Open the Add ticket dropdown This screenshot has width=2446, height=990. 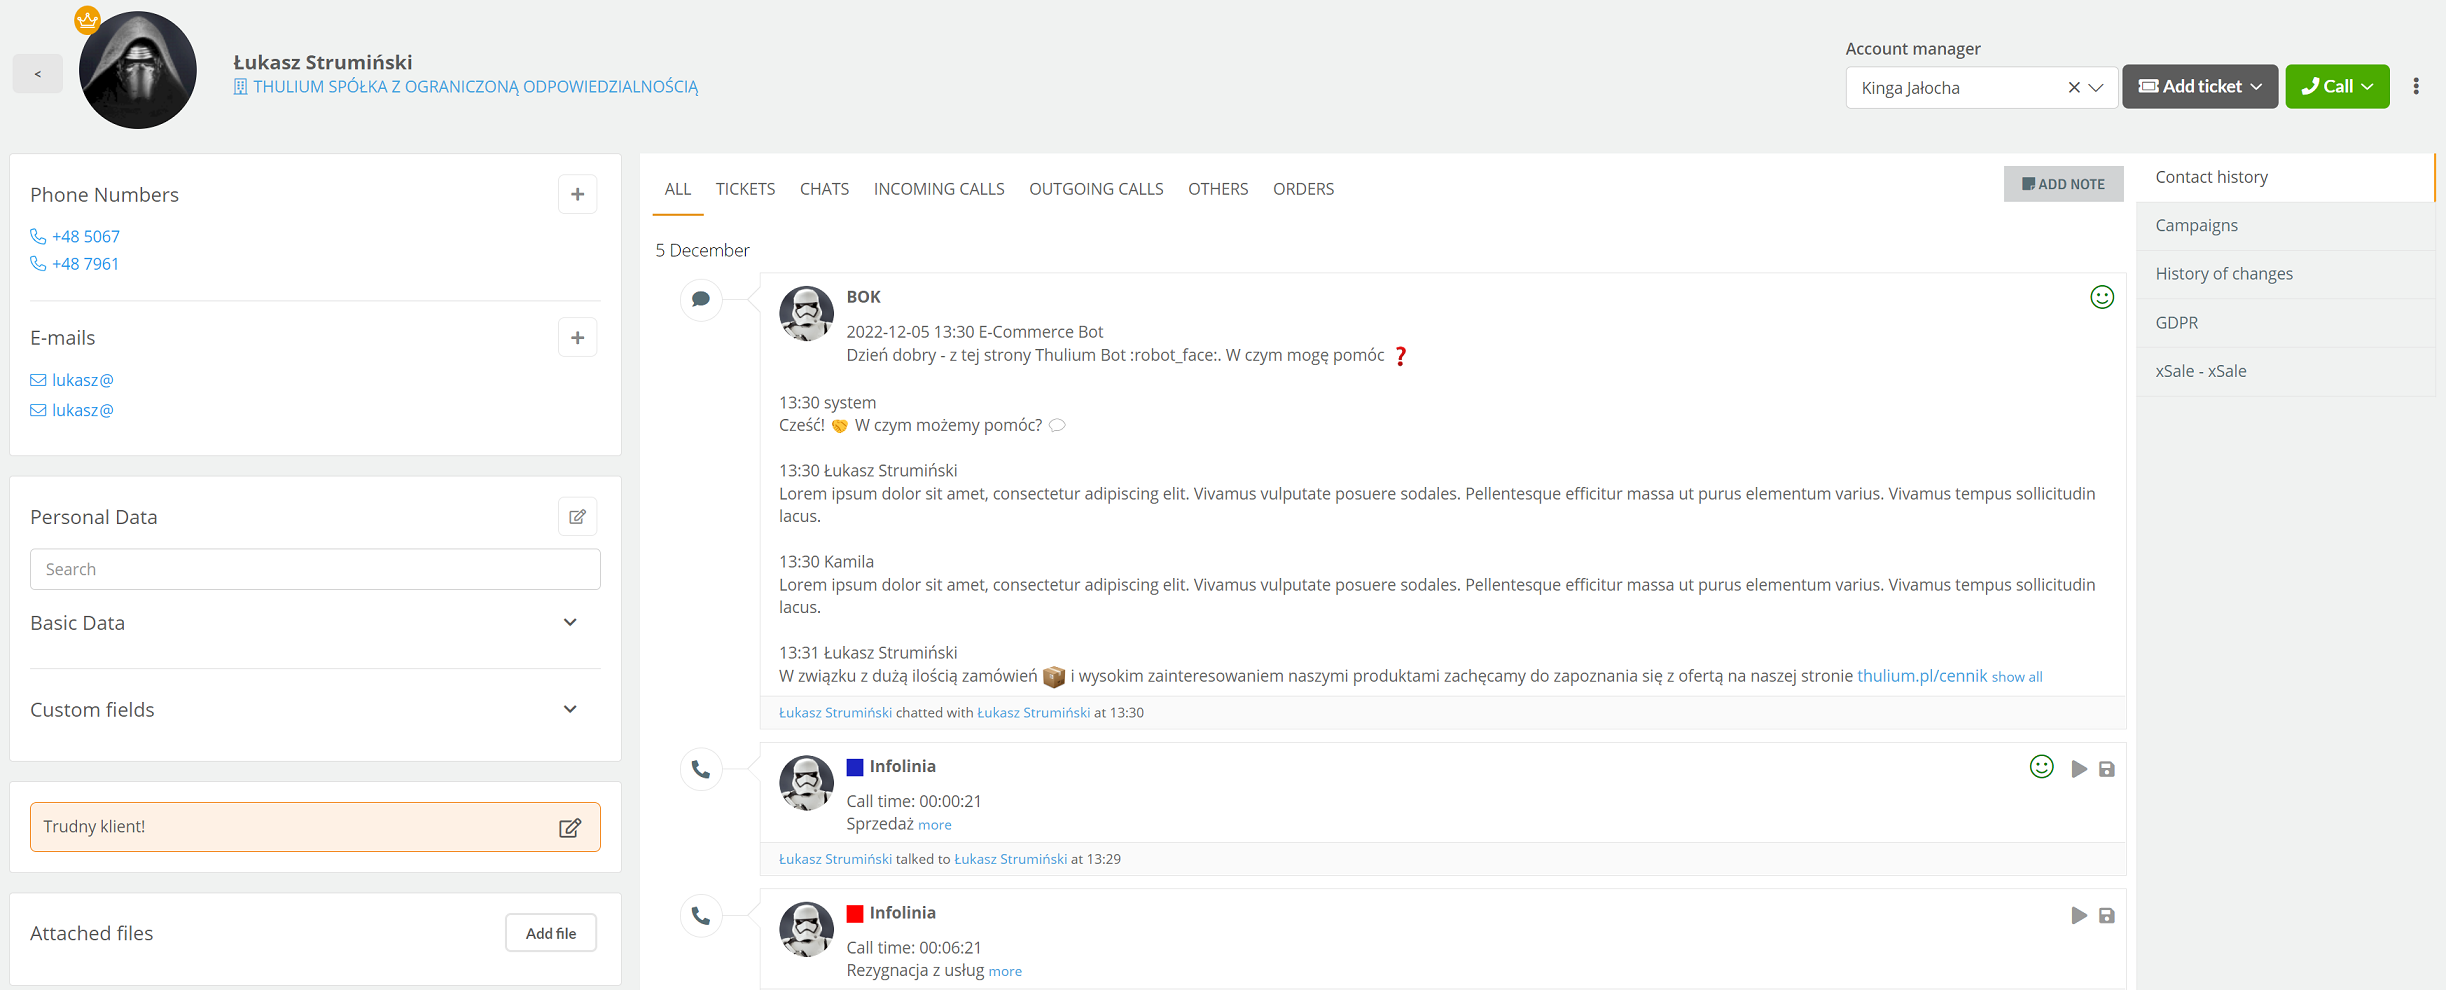[2200, 87]
